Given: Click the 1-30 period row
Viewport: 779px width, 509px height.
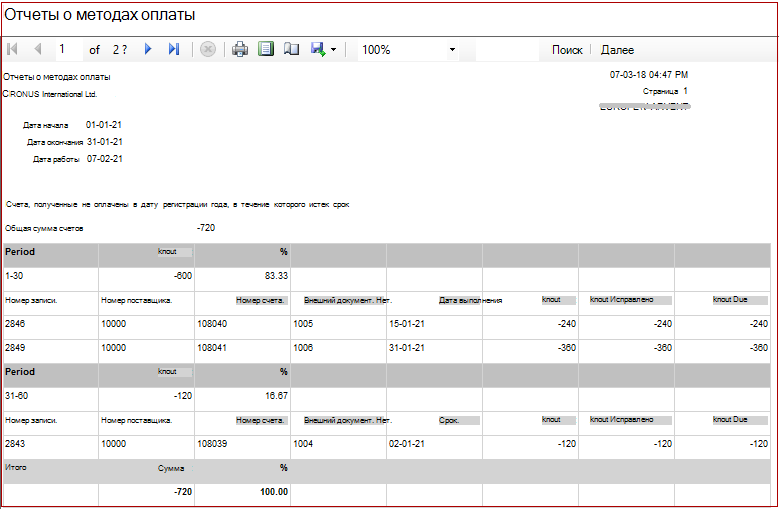Looking at the screenshot, I should click(x=387, y=276).
